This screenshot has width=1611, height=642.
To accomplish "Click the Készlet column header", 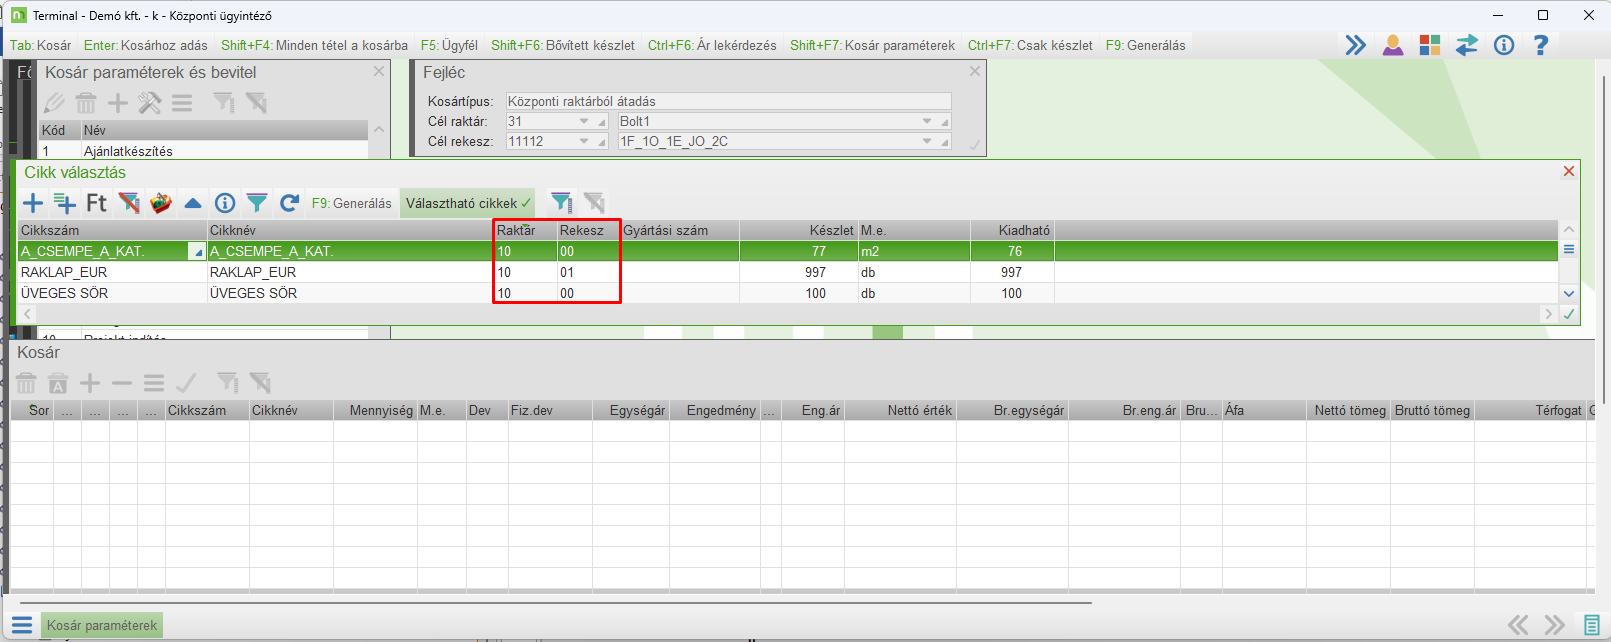I will [x=798, y=230].
